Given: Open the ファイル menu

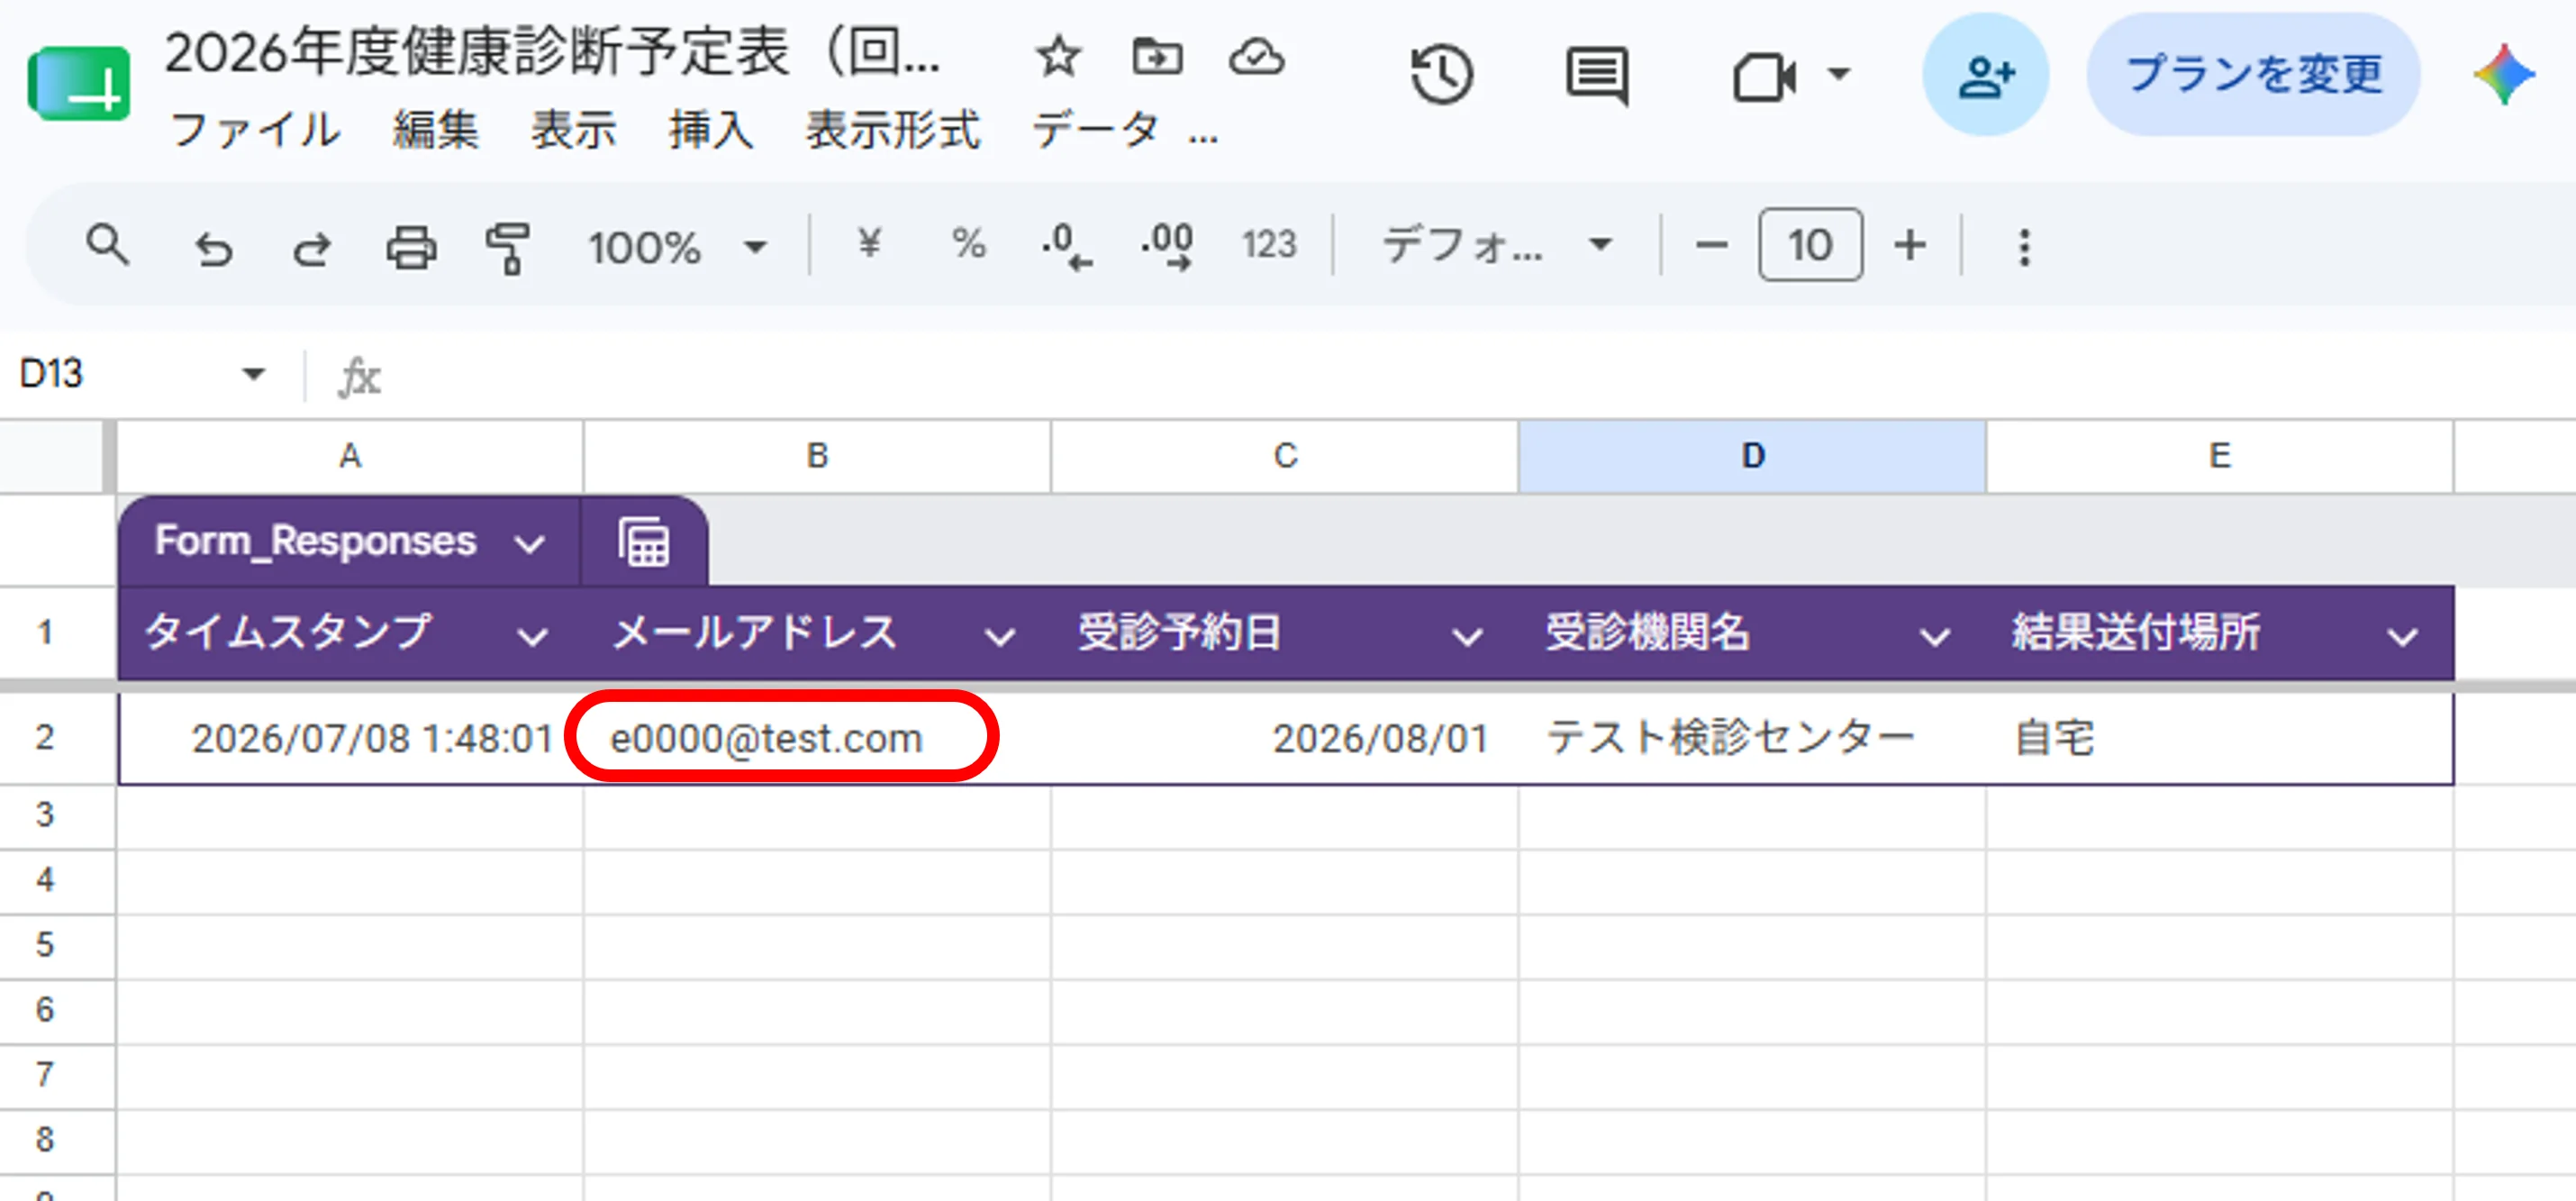Looking at the screenshot, I should [x=255, y=130].
